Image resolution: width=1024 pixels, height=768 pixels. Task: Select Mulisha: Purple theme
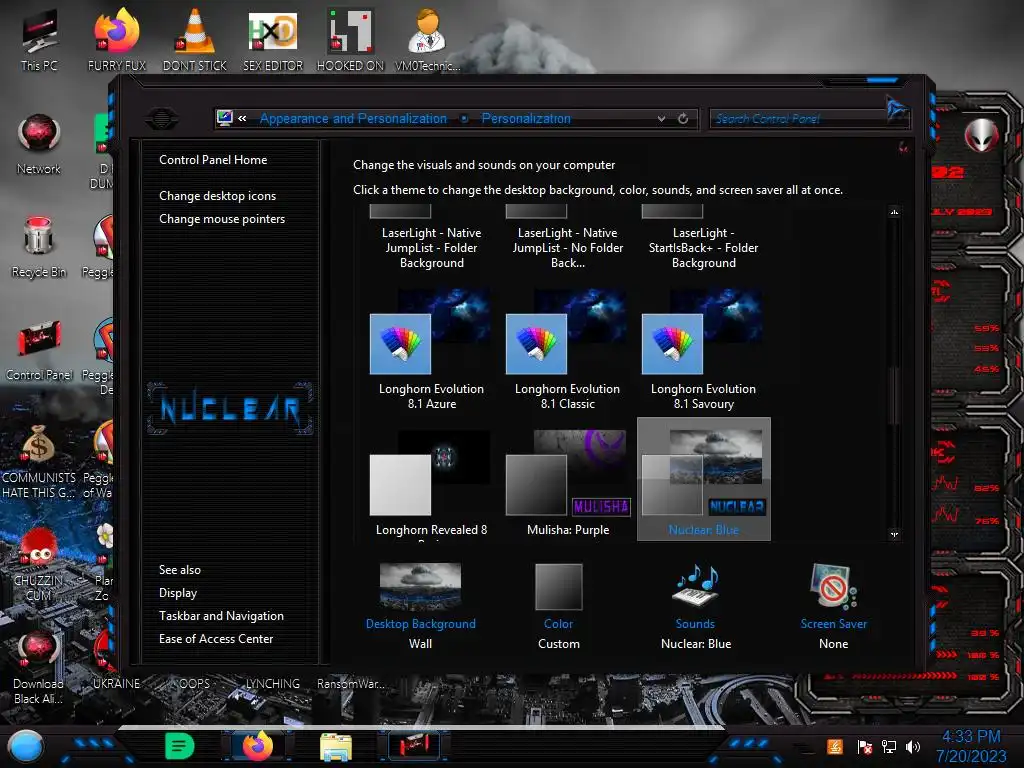(568, 484)
